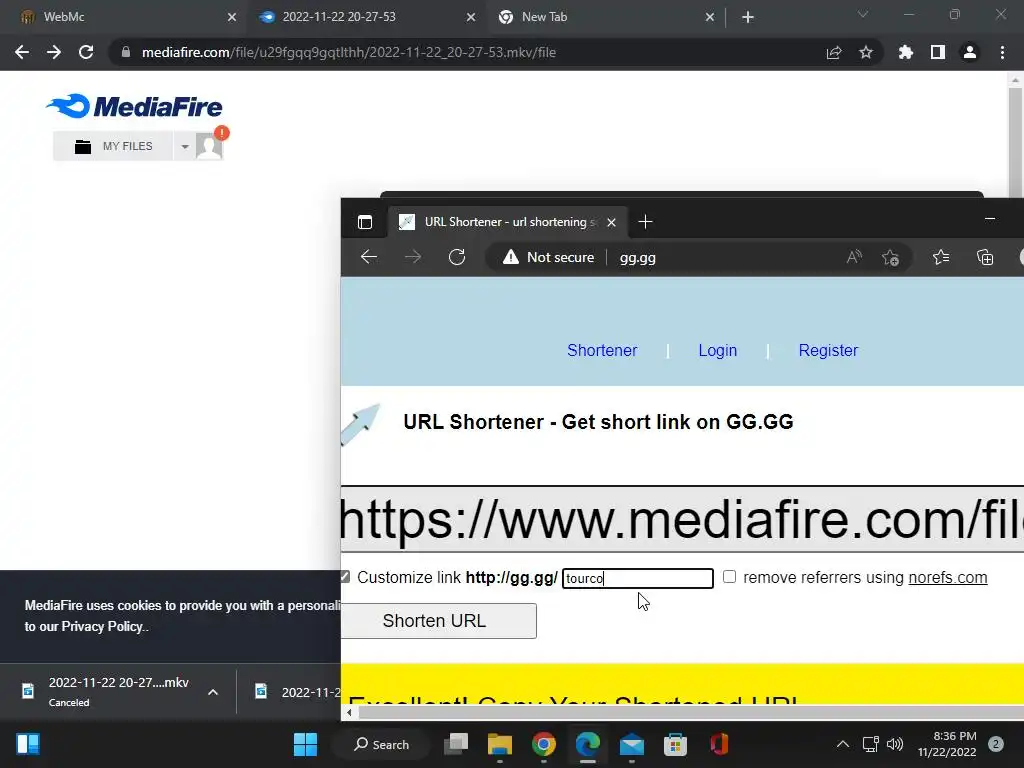Show hidden system tray icons
Screen dimensions: 1024x768
(843, 744)
